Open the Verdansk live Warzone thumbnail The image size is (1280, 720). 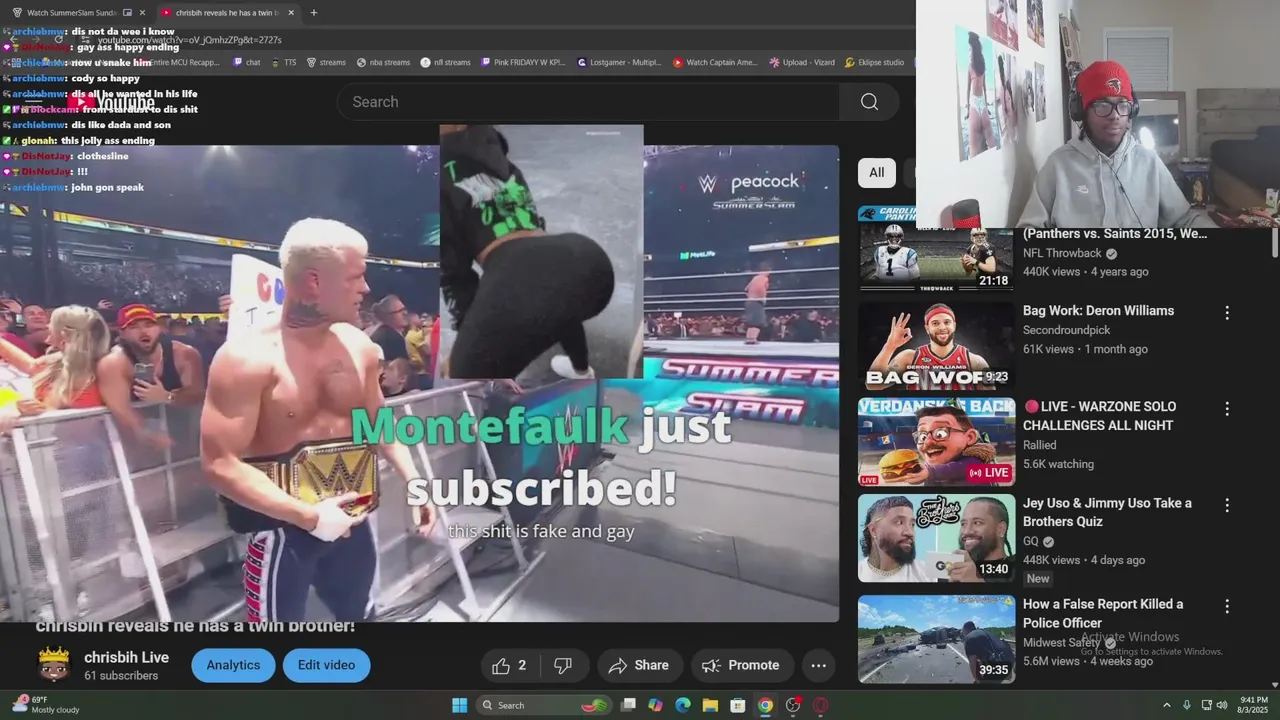tap(936, 442)
